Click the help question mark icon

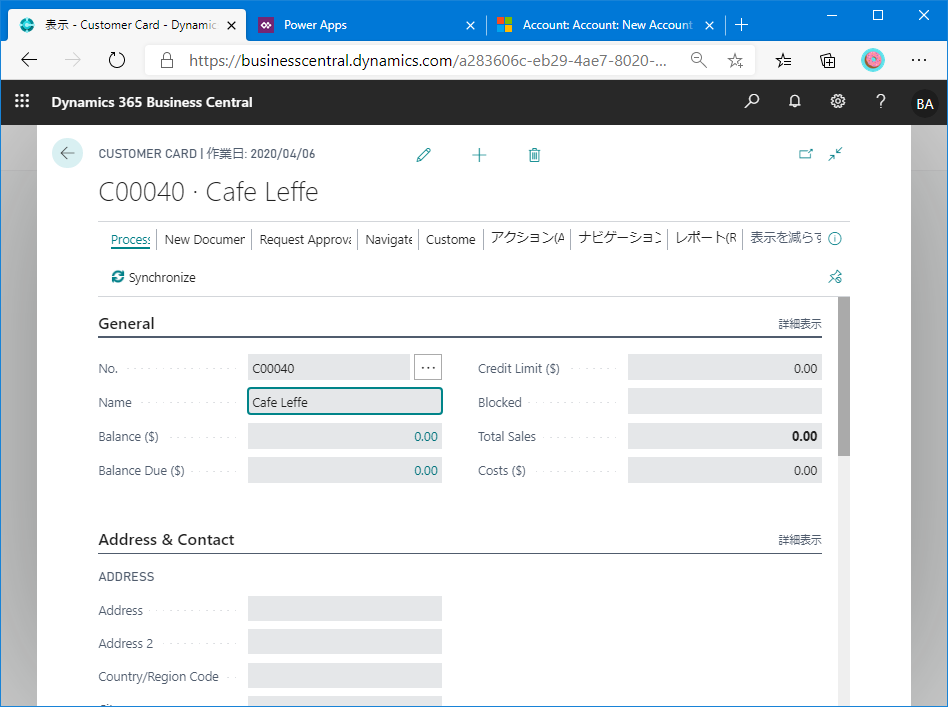[x=880, y=101]
